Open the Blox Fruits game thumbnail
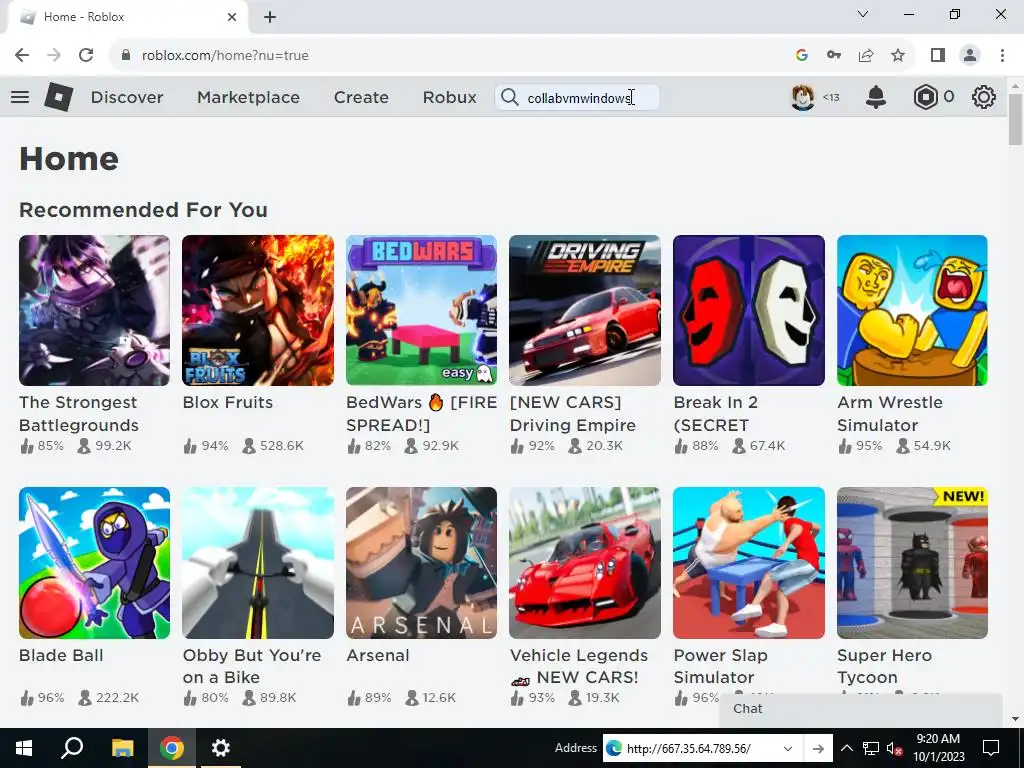The image size is (1024, 768). coord(258,310)
